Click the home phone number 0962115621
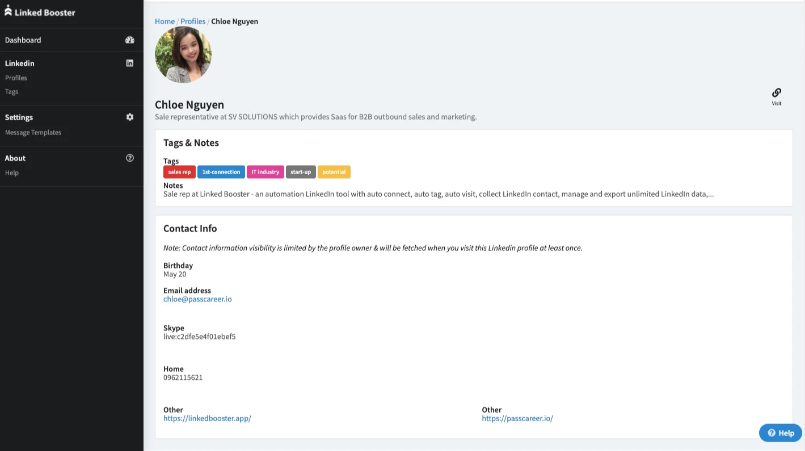This screenshot has width=805, height=451. pos(183,378)
